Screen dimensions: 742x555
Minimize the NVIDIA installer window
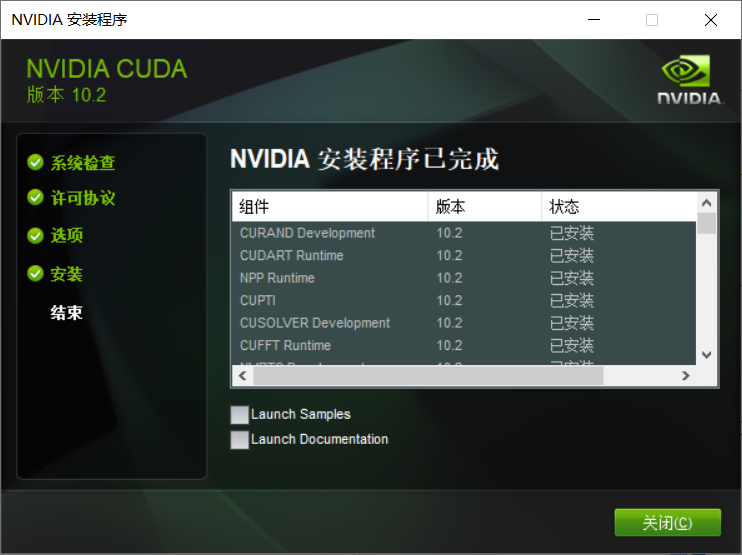(x=594, y=20)
